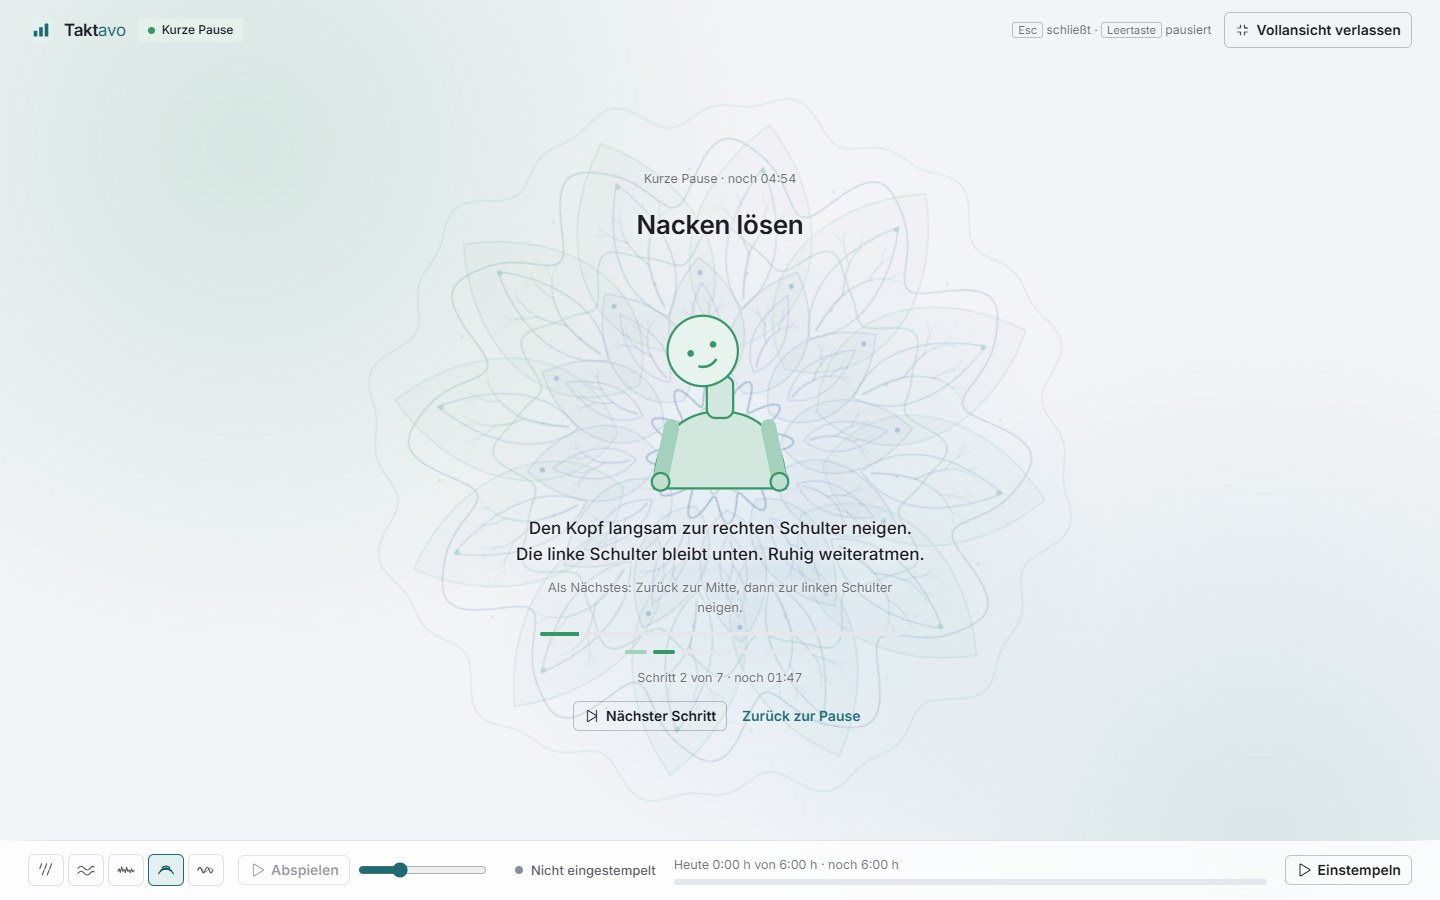Screen dimensions: 1440x900
Task: Click "Schritt 2 von 7 · noch 01:47"
Action: click(720, 678)
